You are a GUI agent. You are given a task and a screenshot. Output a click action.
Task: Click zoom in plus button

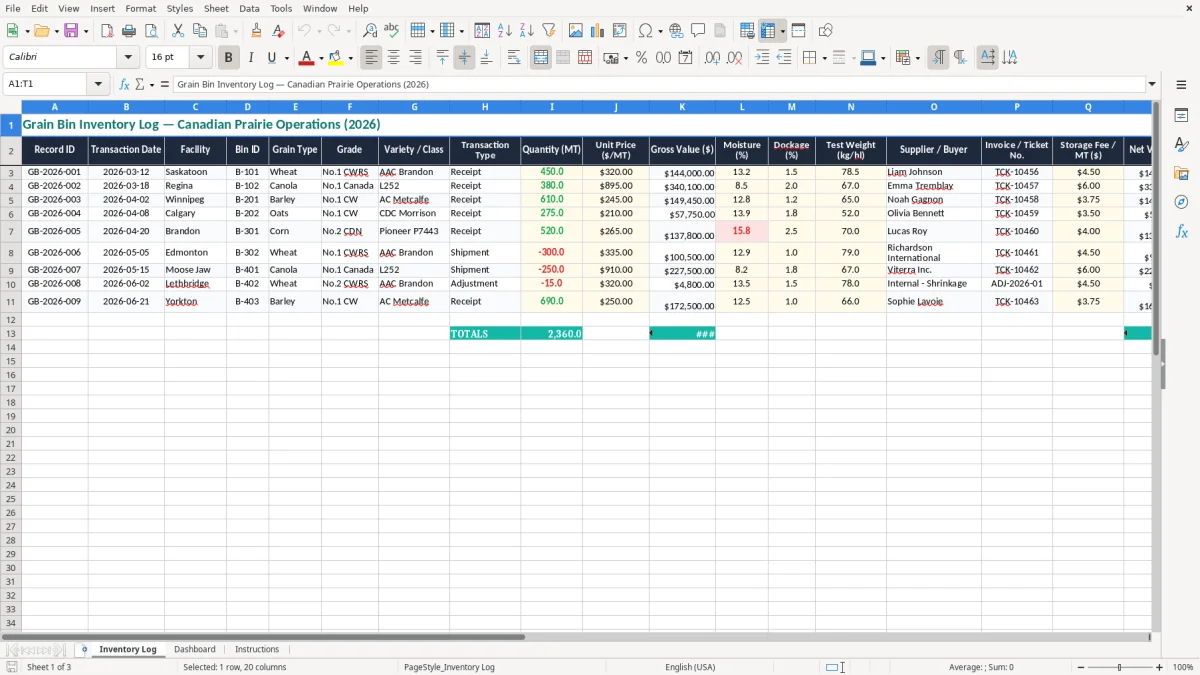click(x=1160, y=667)
